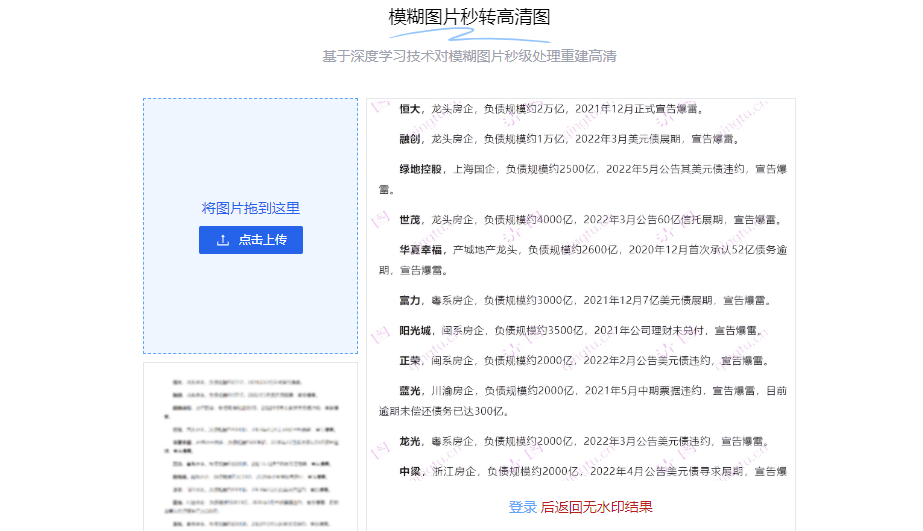
Task: Click the 中梁 line in result
Action: (x=593, y=471)
